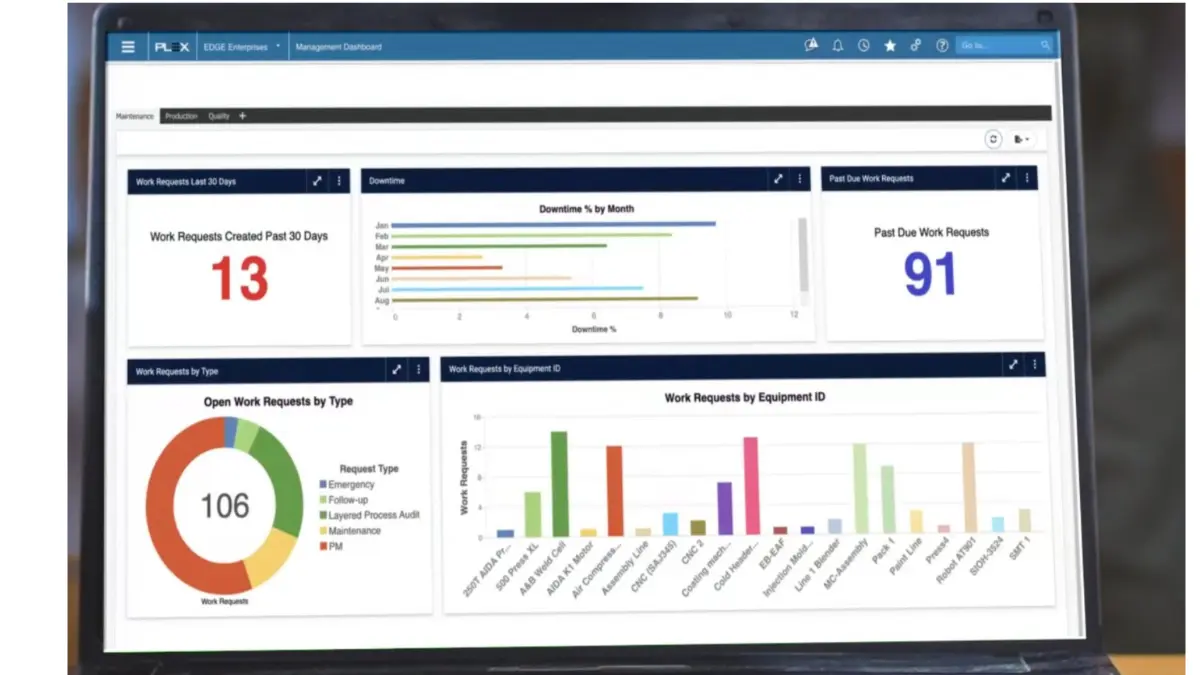Open the notifications bell icon
Image resolution: width=1200 pixels, height=675 pixels.
838,45
